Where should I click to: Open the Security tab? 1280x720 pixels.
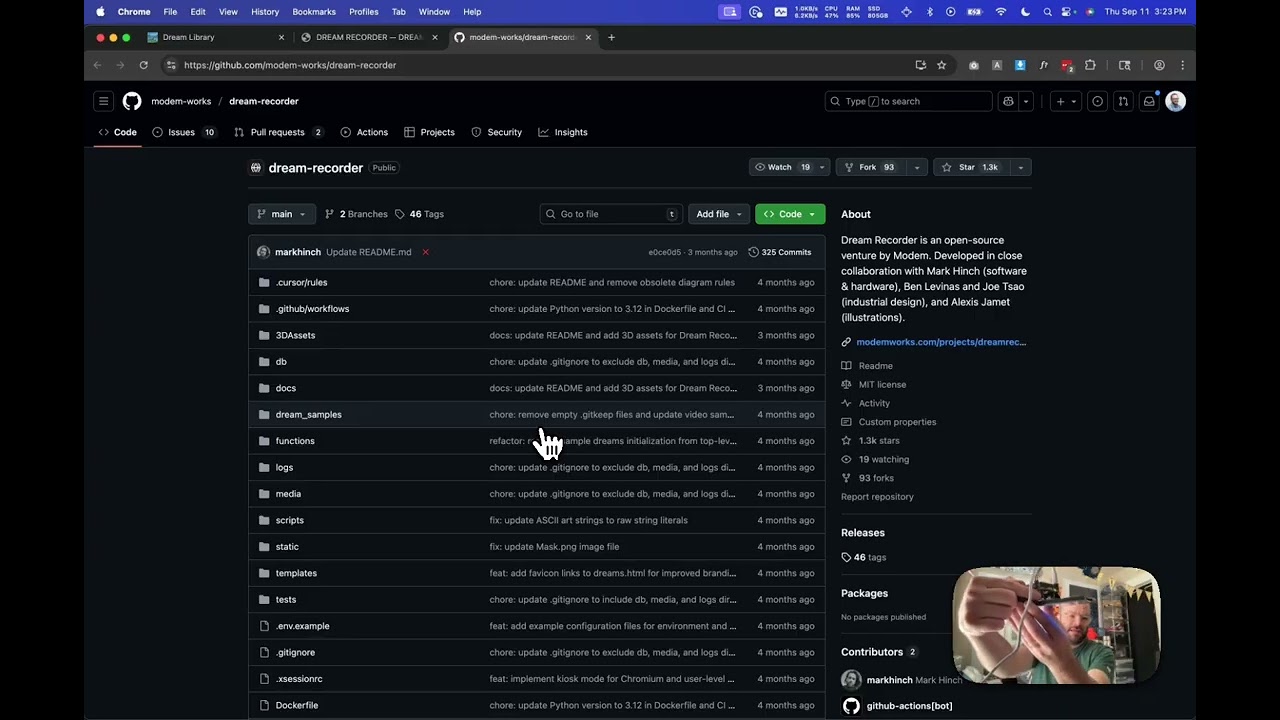click(x=496, y=132)
